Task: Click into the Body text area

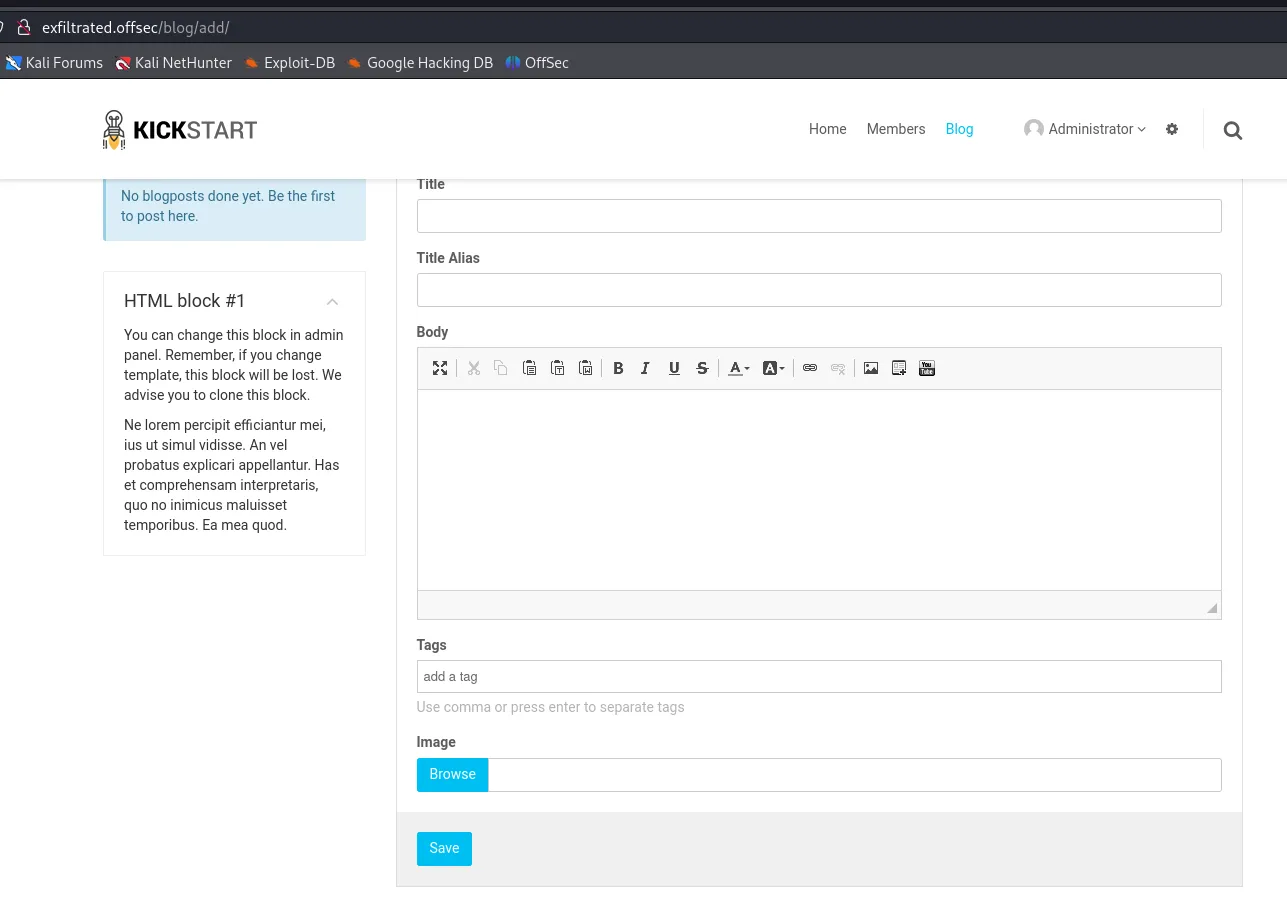Action: click(x=819, y=490)
